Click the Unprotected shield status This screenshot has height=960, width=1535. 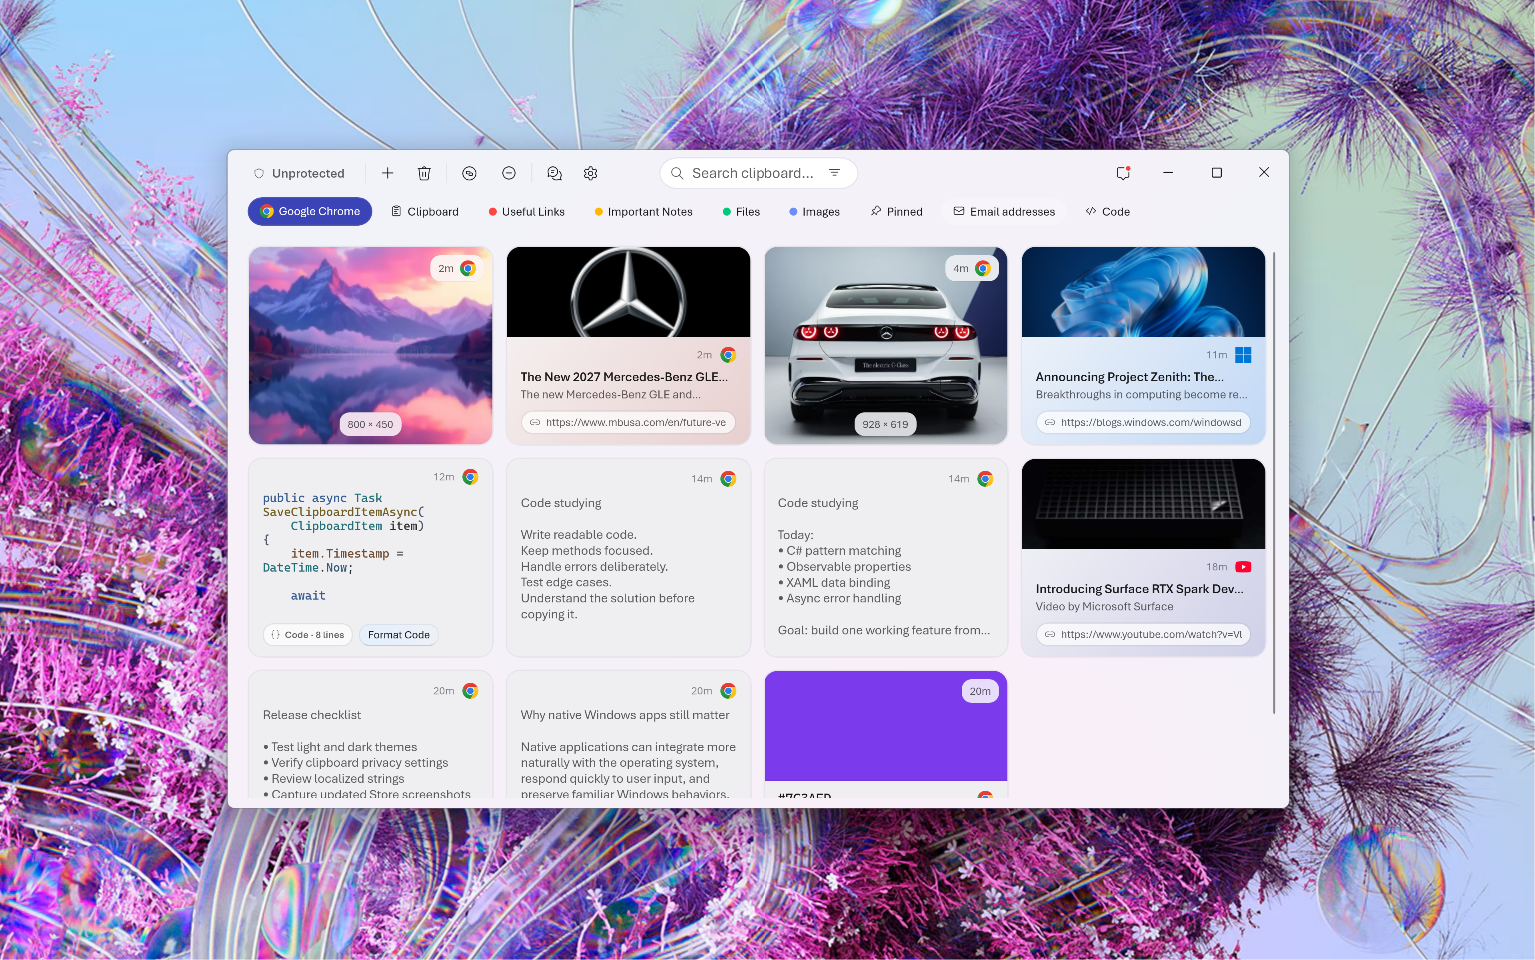299,173
